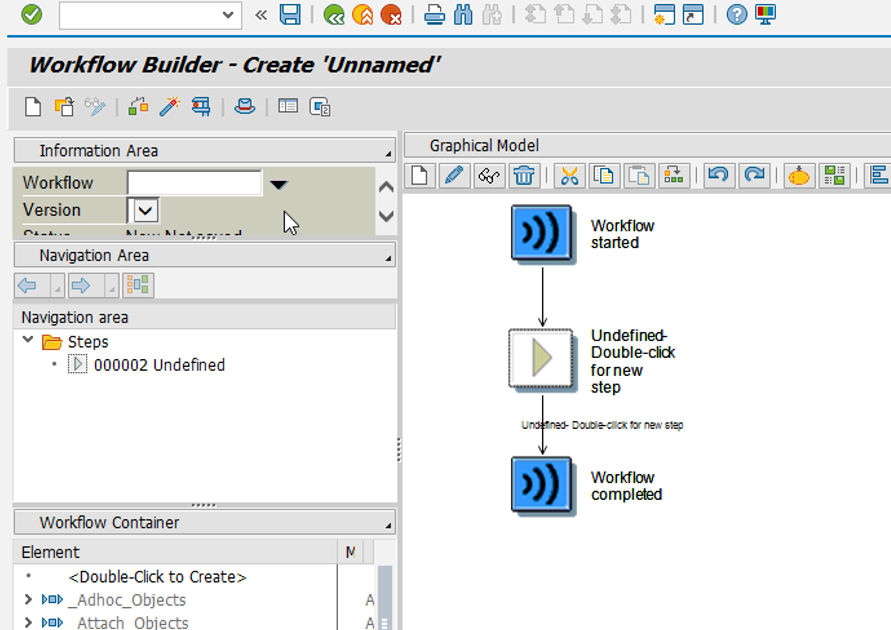This screenshot has height=630, width=891.
Task: Print the workflow via the printer icon
Action: [x=437, y=15]
